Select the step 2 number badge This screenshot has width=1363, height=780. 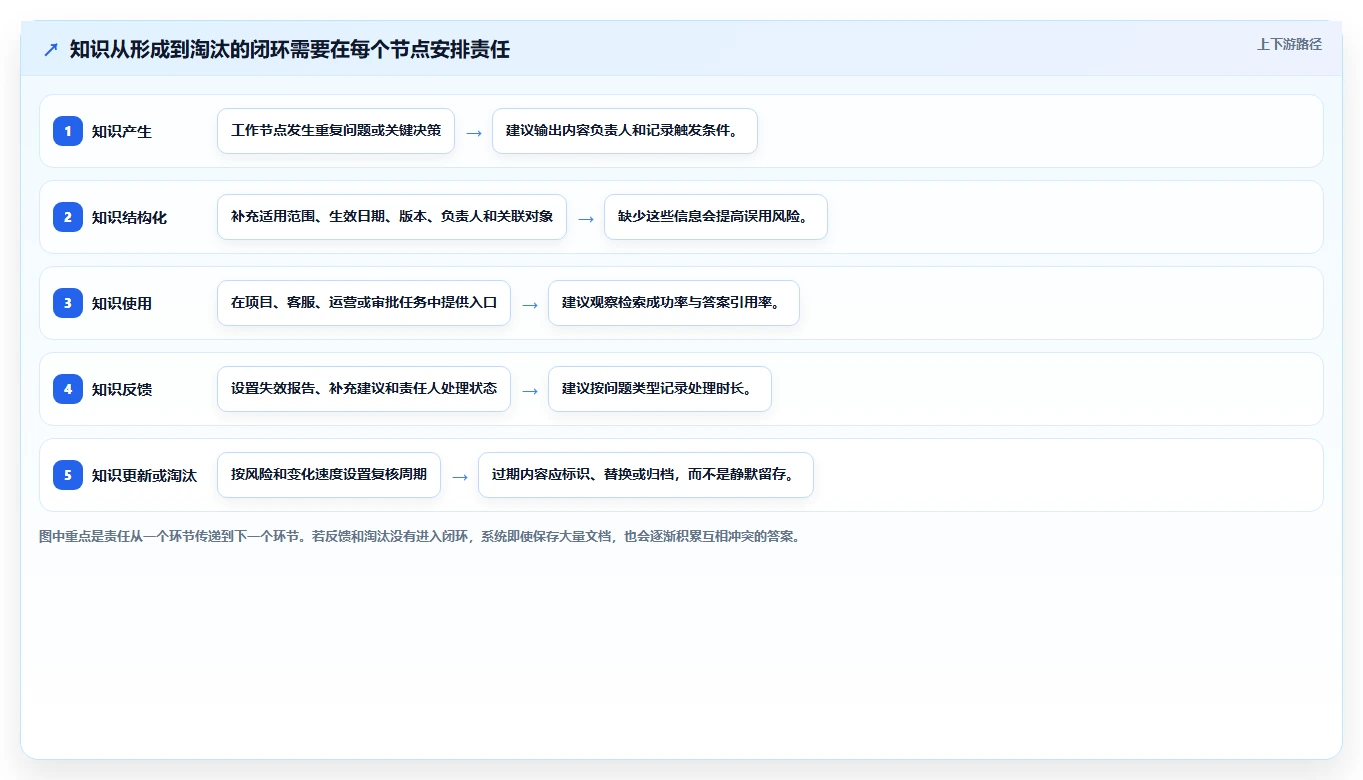click(x=68, y=217)
